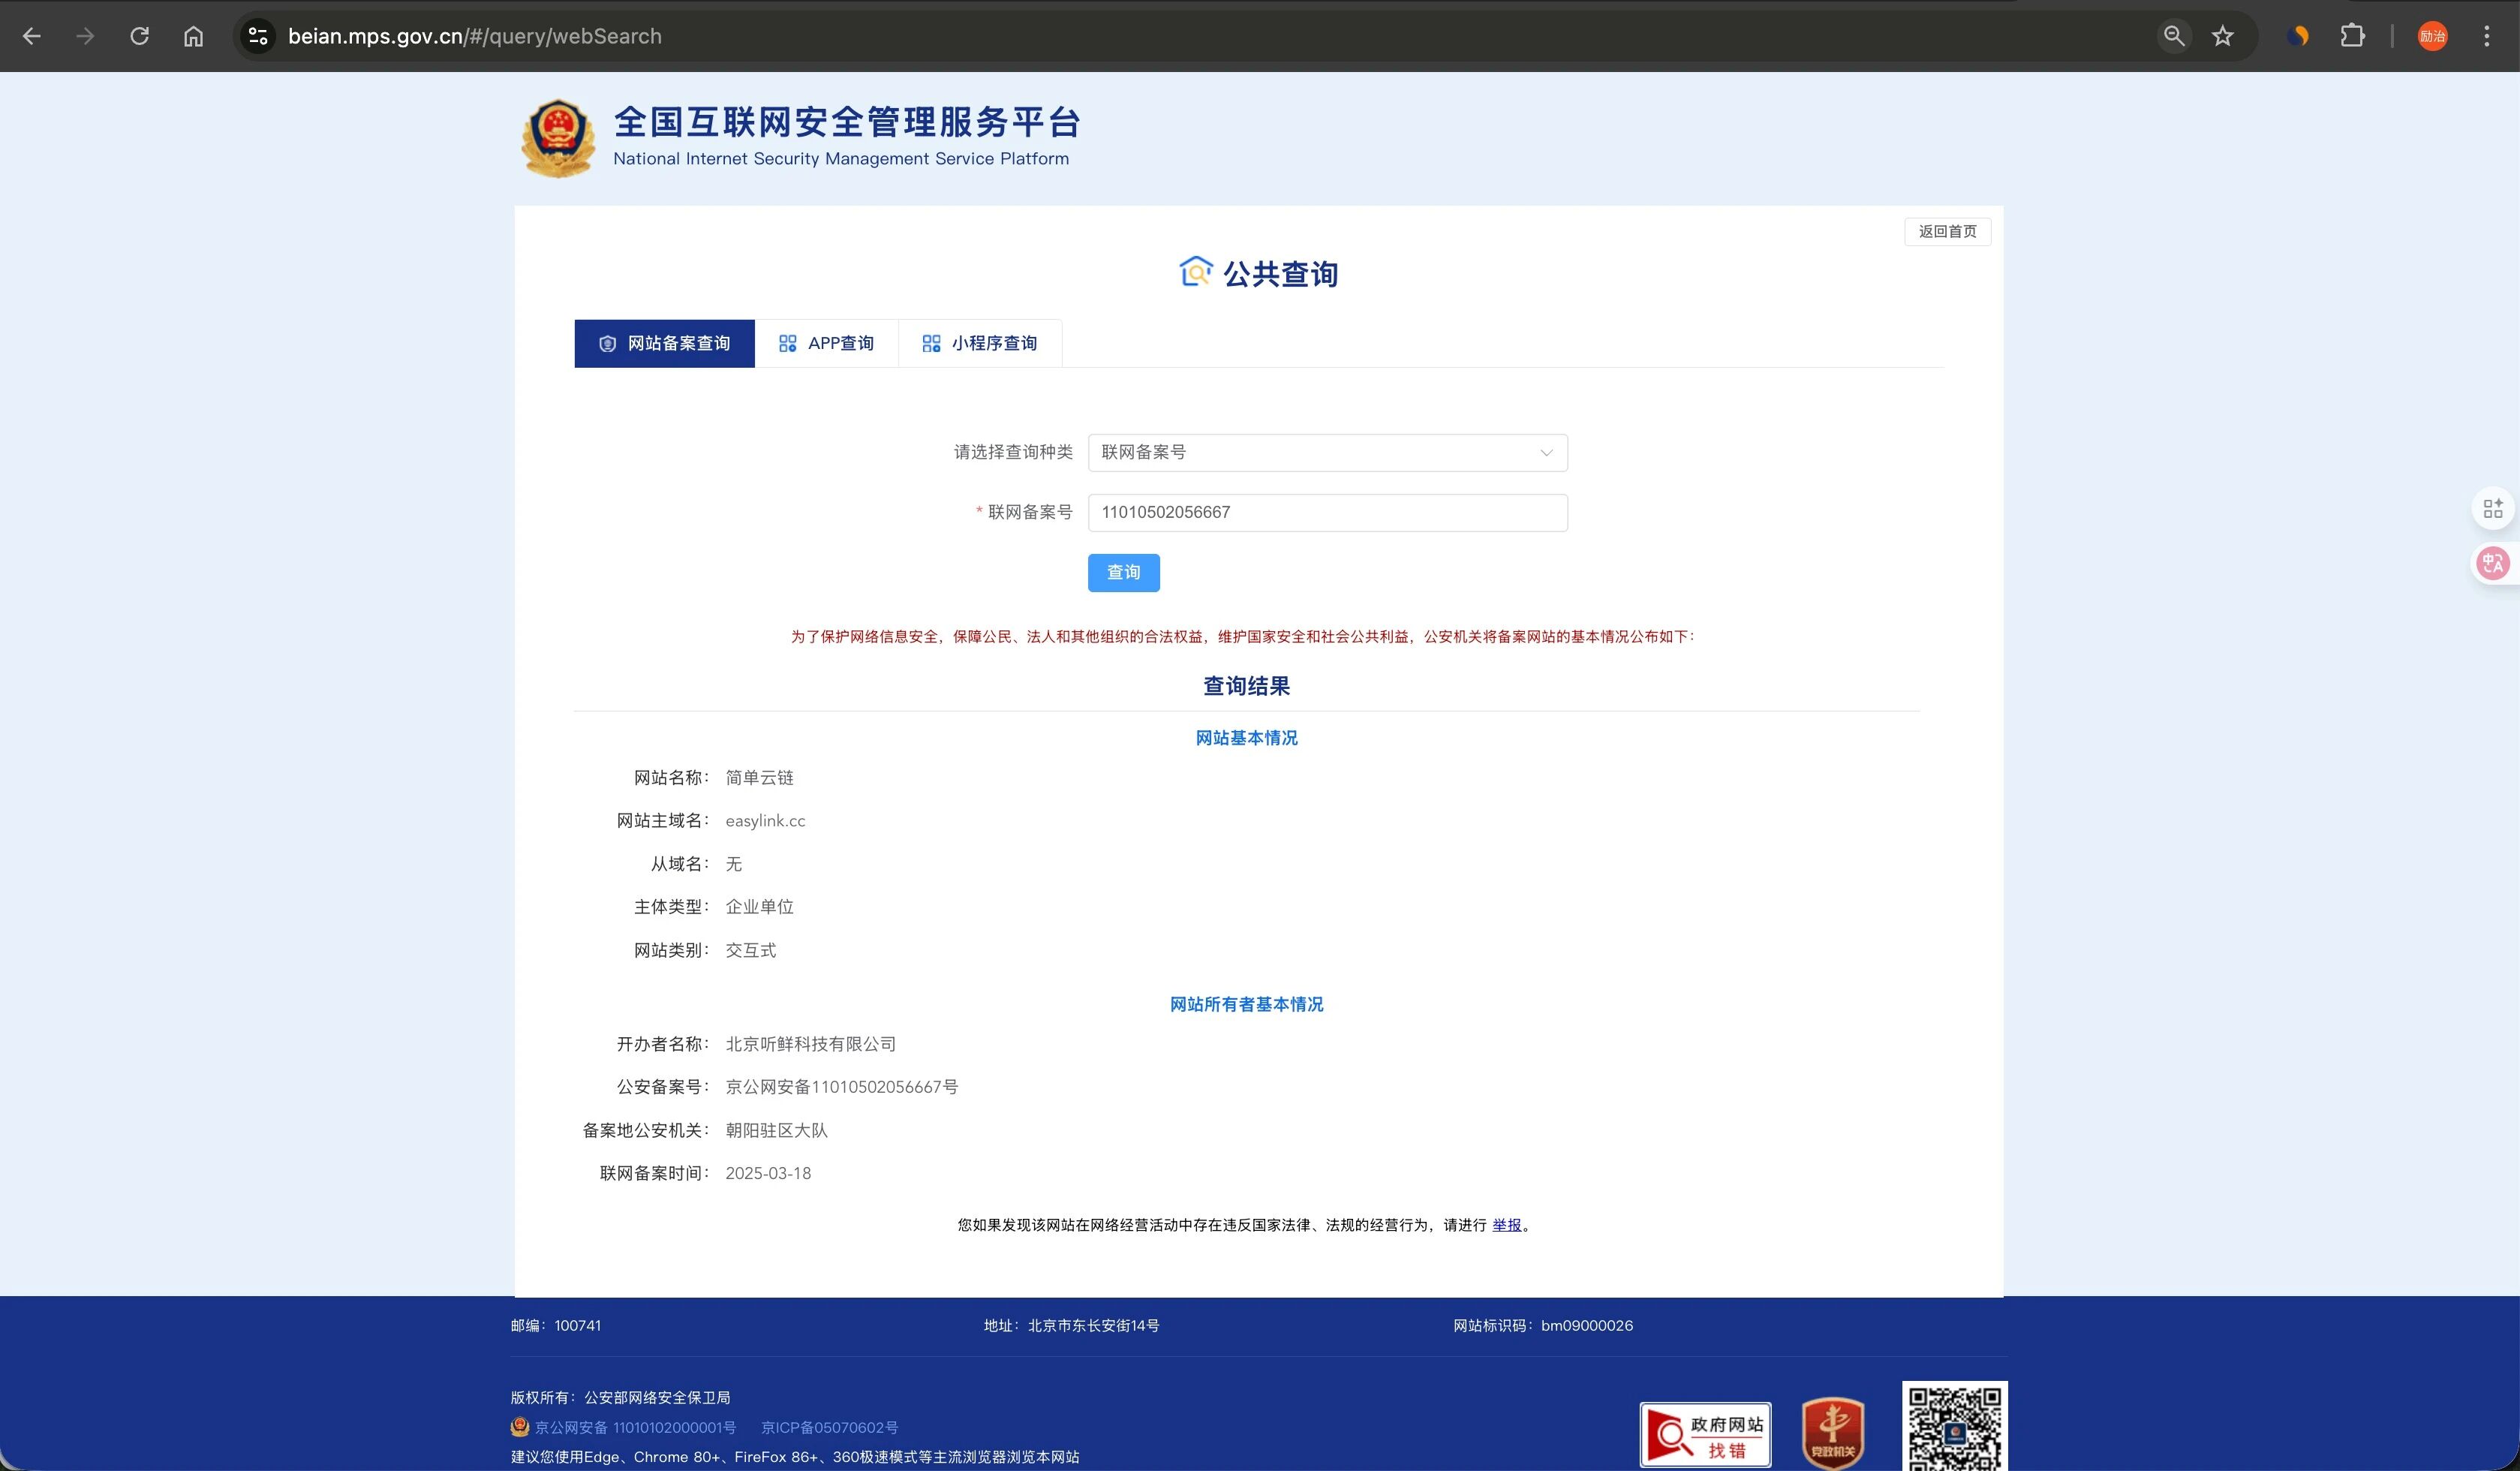Click the police badge platform logo
Screen dimensions: 2520x1471
pos(558,138)
